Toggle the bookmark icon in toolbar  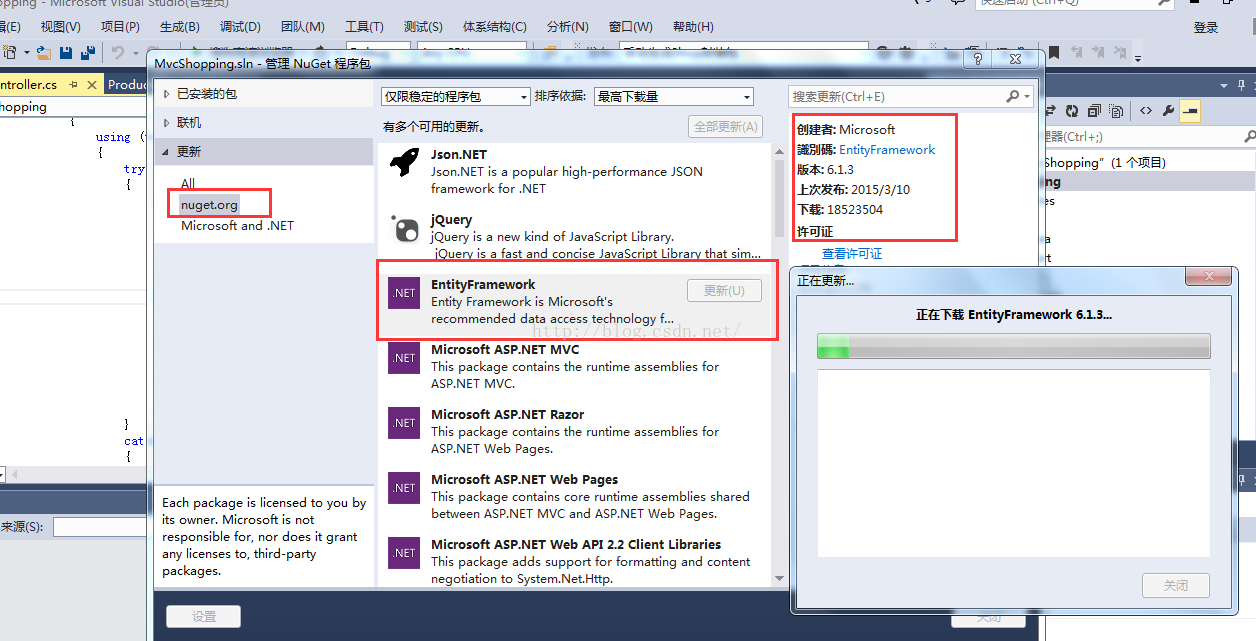pos(1054,52)
